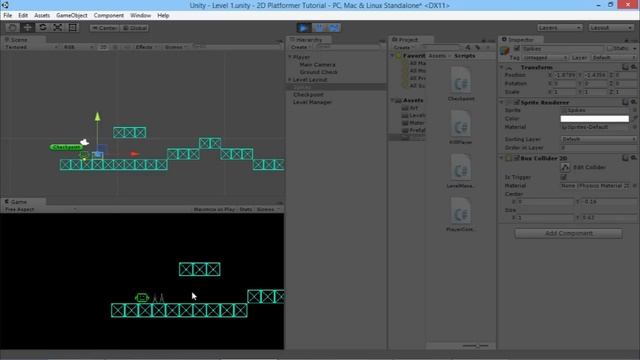Click the Edit Collider icon button

click(565, 167)
